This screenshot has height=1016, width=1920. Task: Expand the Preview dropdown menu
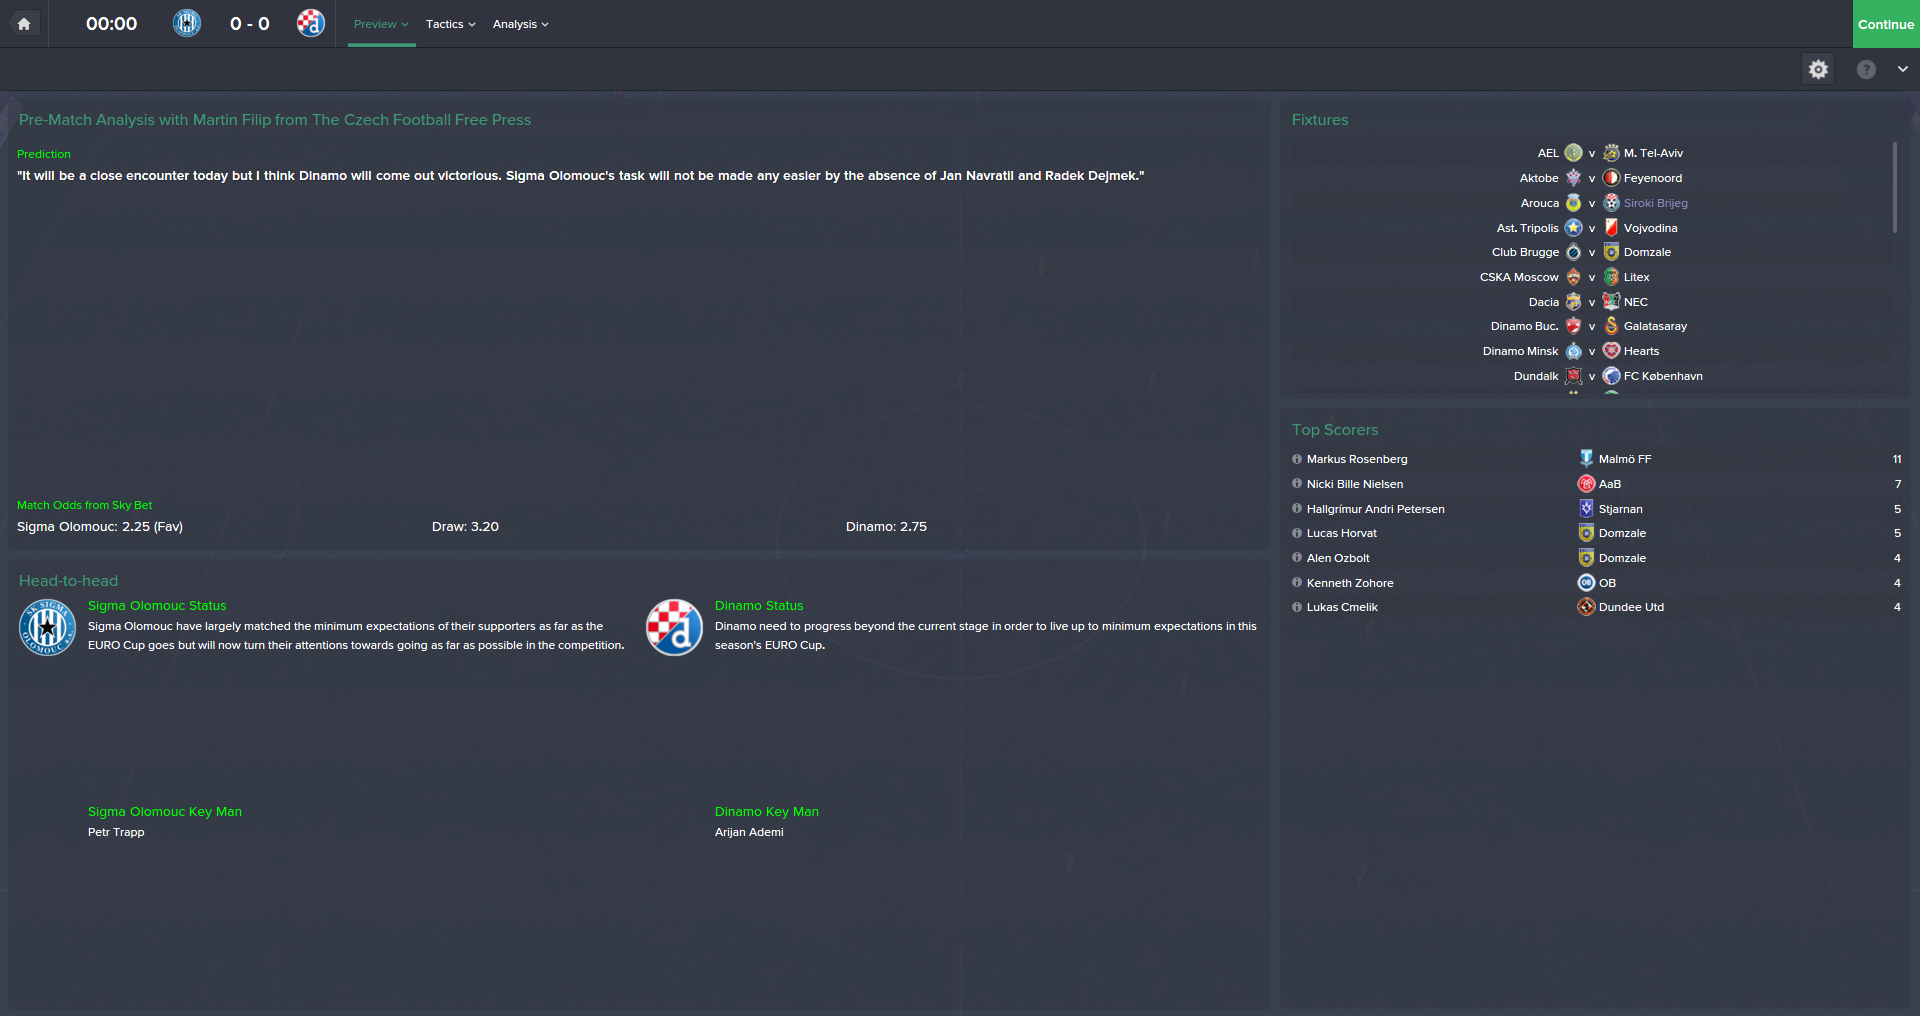point(381,24)
